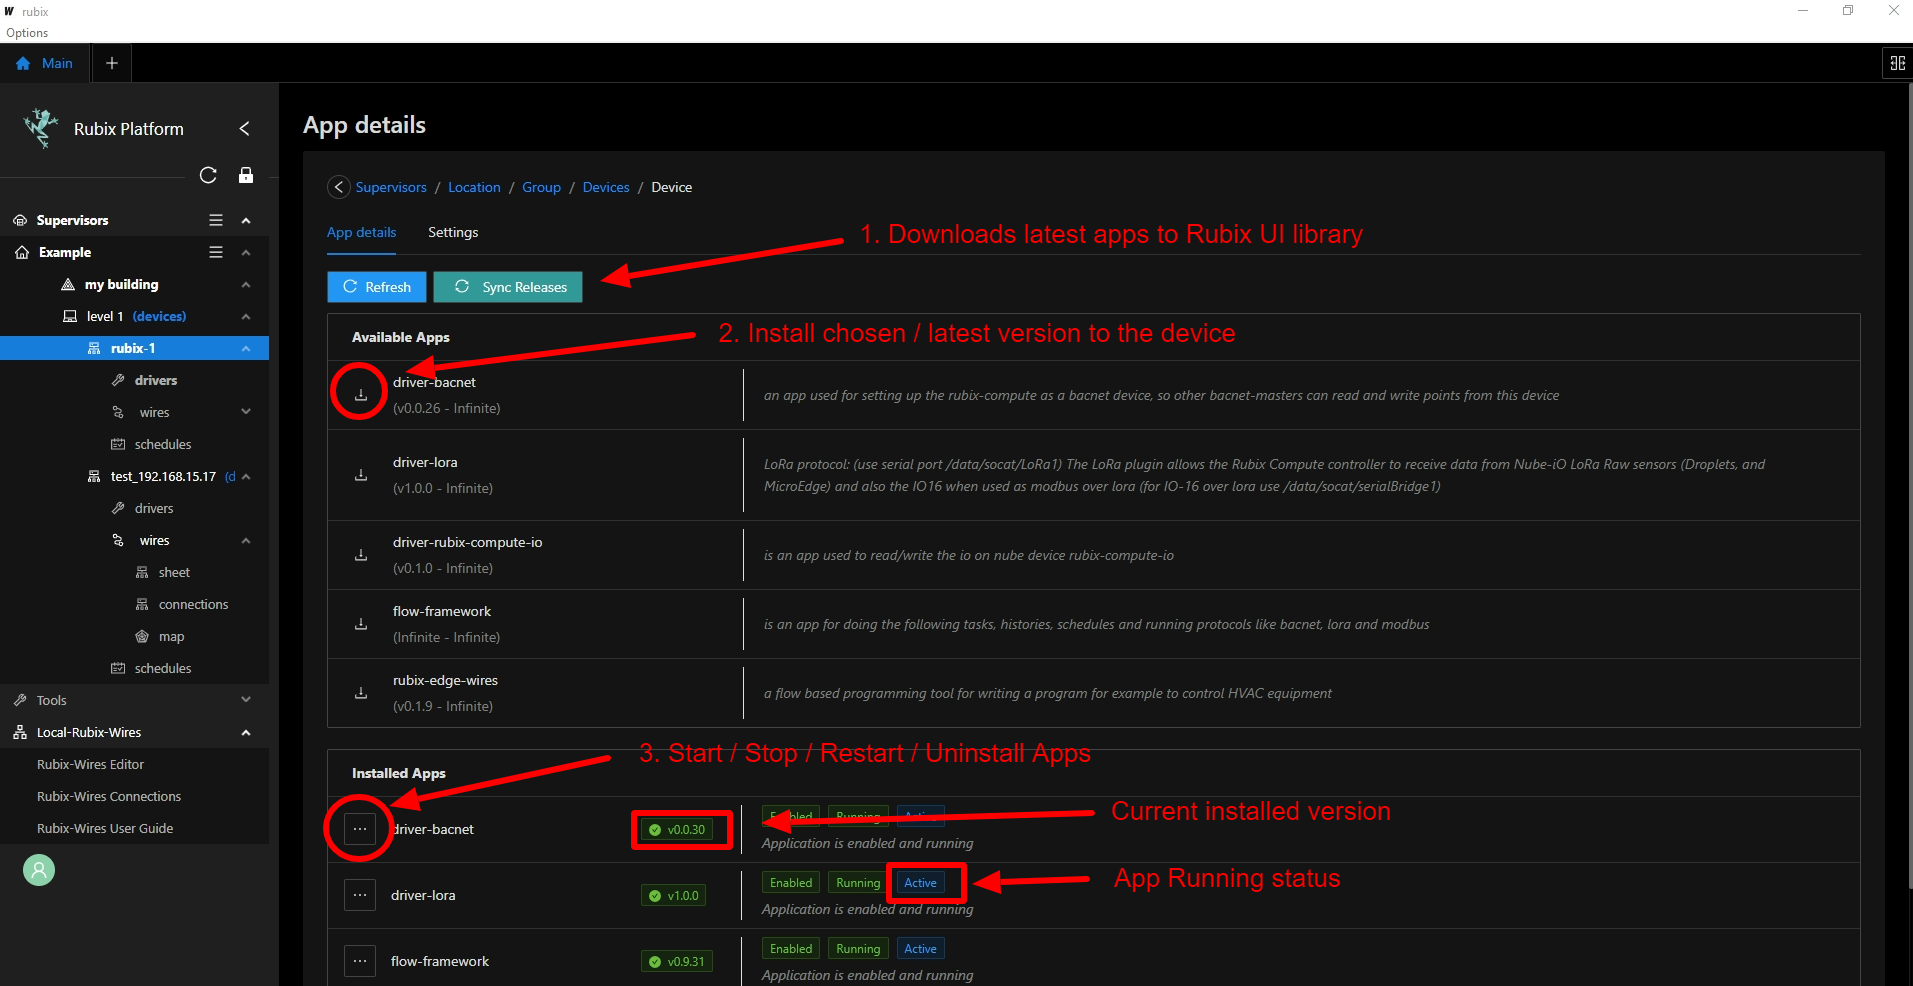Collapse the Example location

coord(246,252)
